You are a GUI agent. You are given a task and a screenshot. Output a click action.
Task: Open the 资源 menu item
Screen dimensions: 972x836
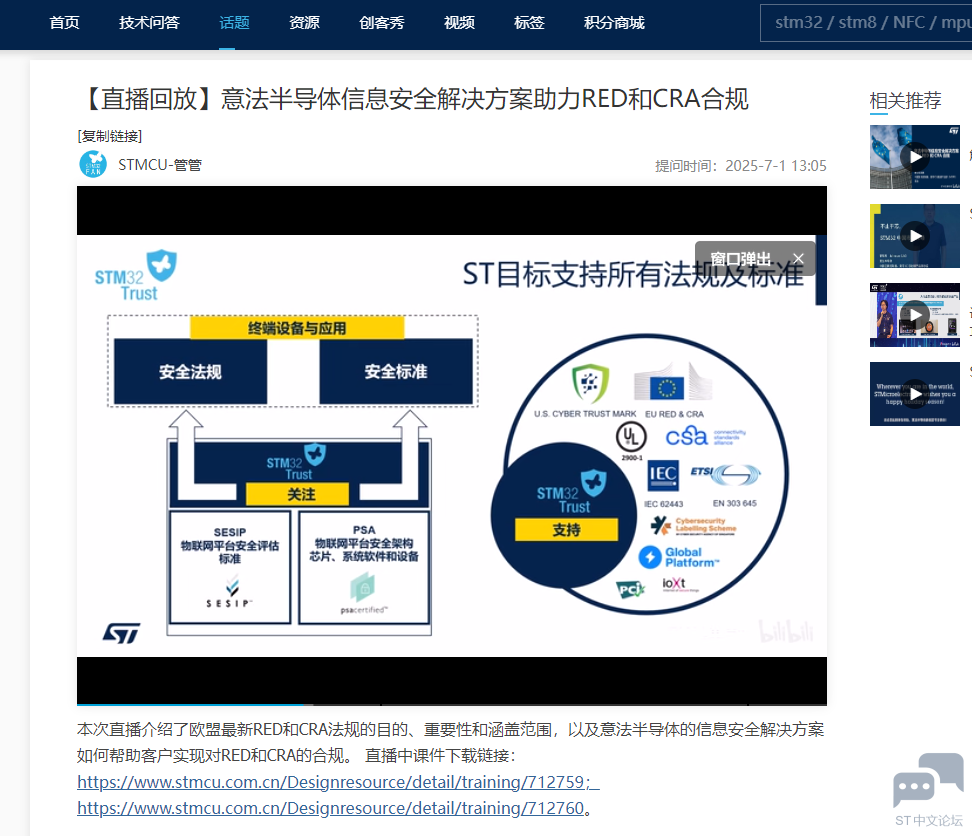(304, 23)
